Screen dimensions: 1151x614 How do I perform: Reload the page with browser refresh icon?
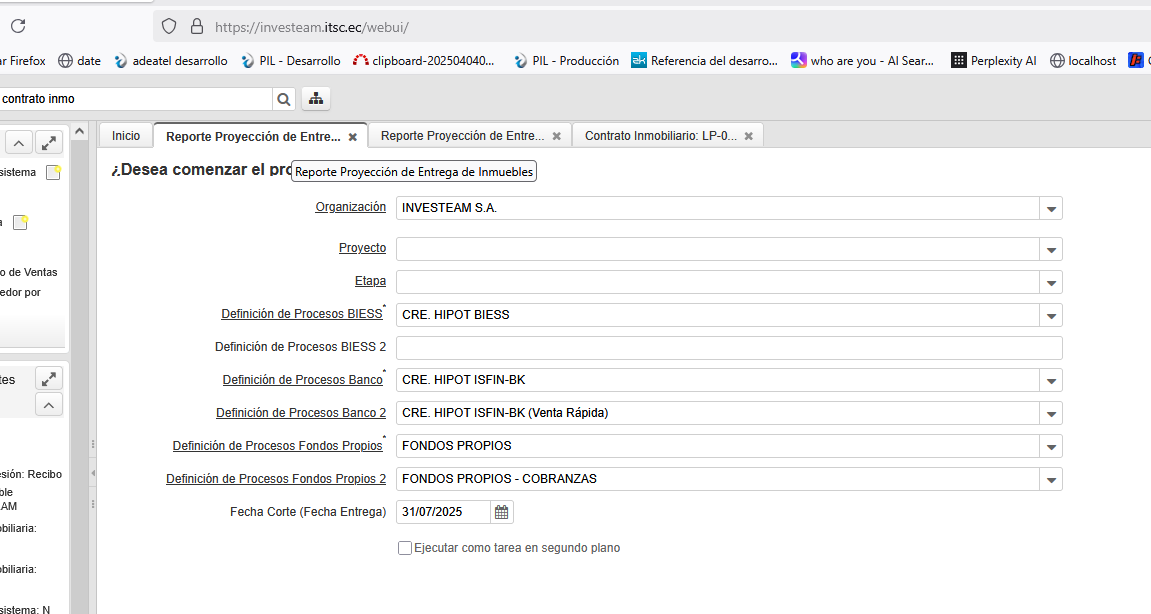[18, 26]
